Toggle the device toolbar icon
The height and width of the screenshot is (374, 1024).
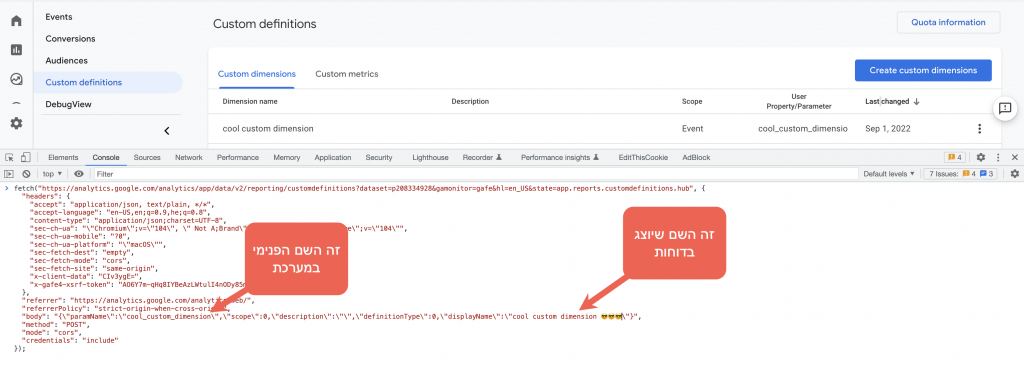[25, 157]
